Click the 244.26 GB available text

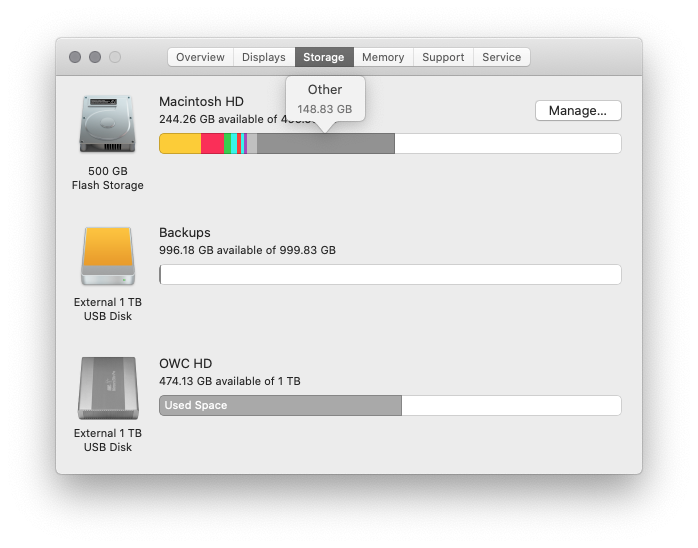[x=218, y=119]
